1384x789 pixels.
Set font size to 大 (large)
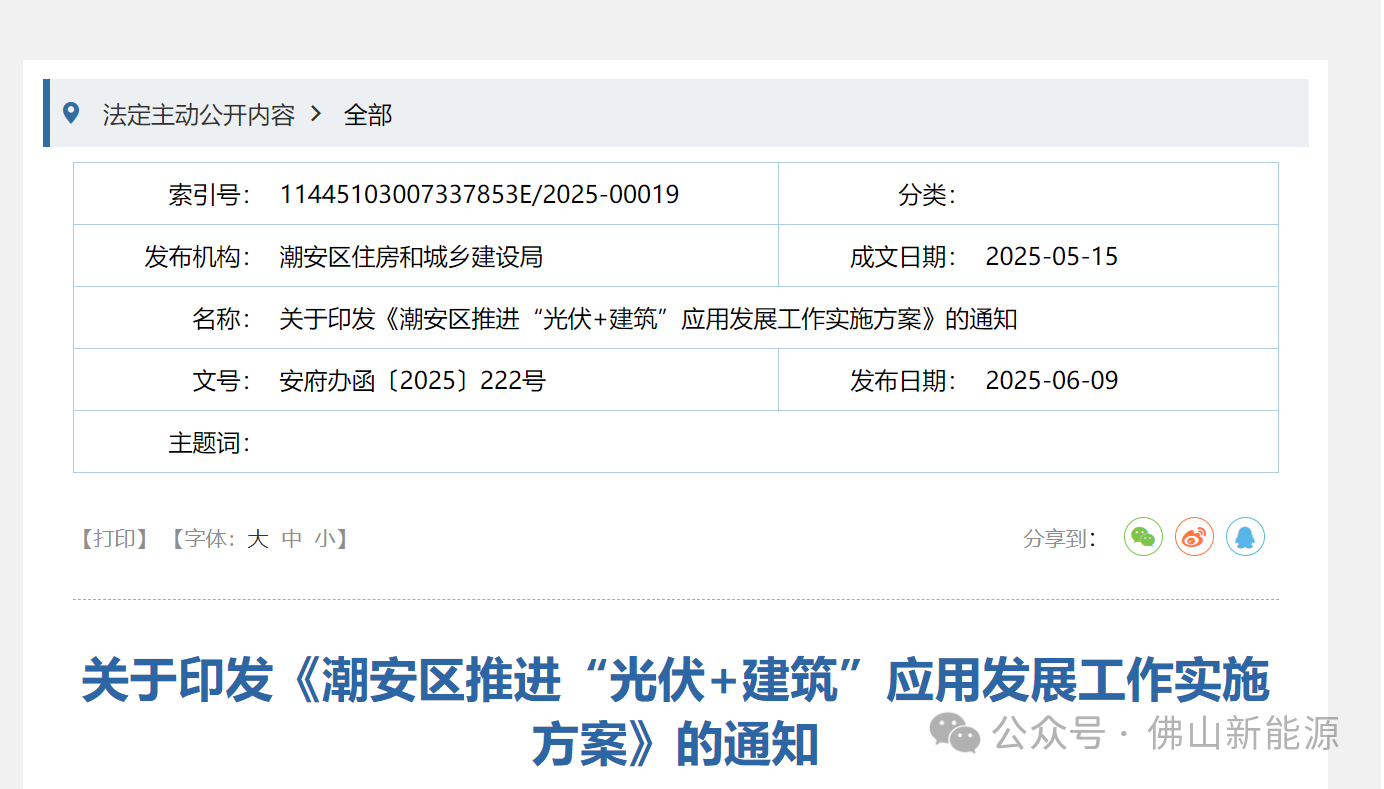coord(258,539)
